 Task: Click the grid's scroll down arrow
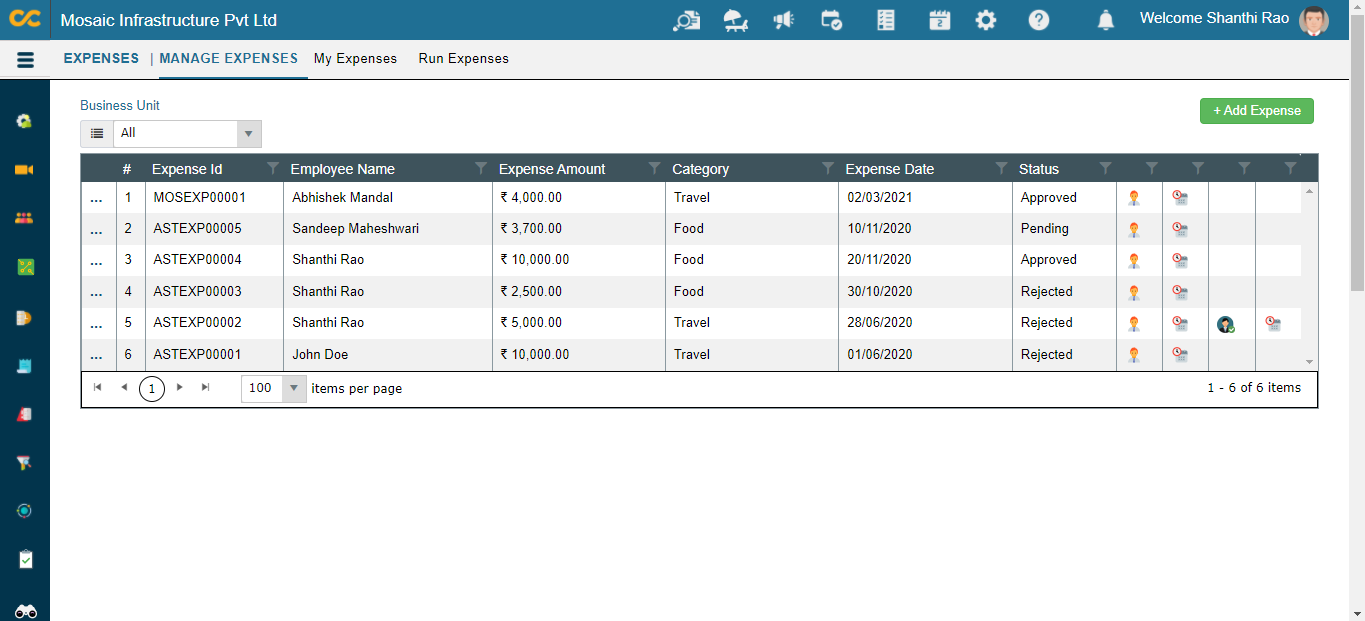click(x=1309, y=361)
